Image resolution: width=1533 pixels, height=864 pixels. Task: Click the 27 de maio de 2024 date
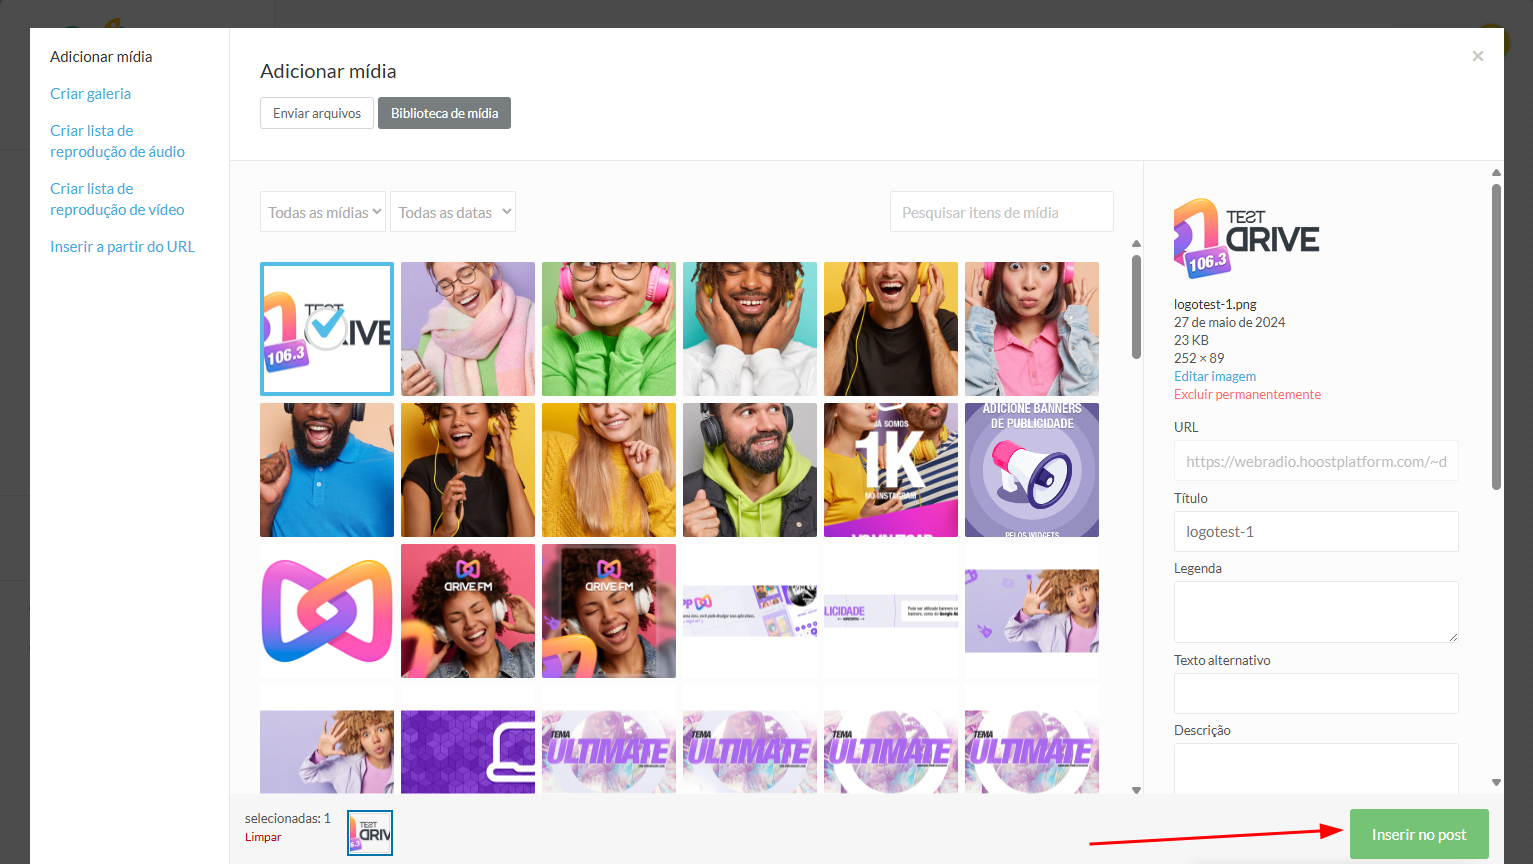tap(1229, 322)
